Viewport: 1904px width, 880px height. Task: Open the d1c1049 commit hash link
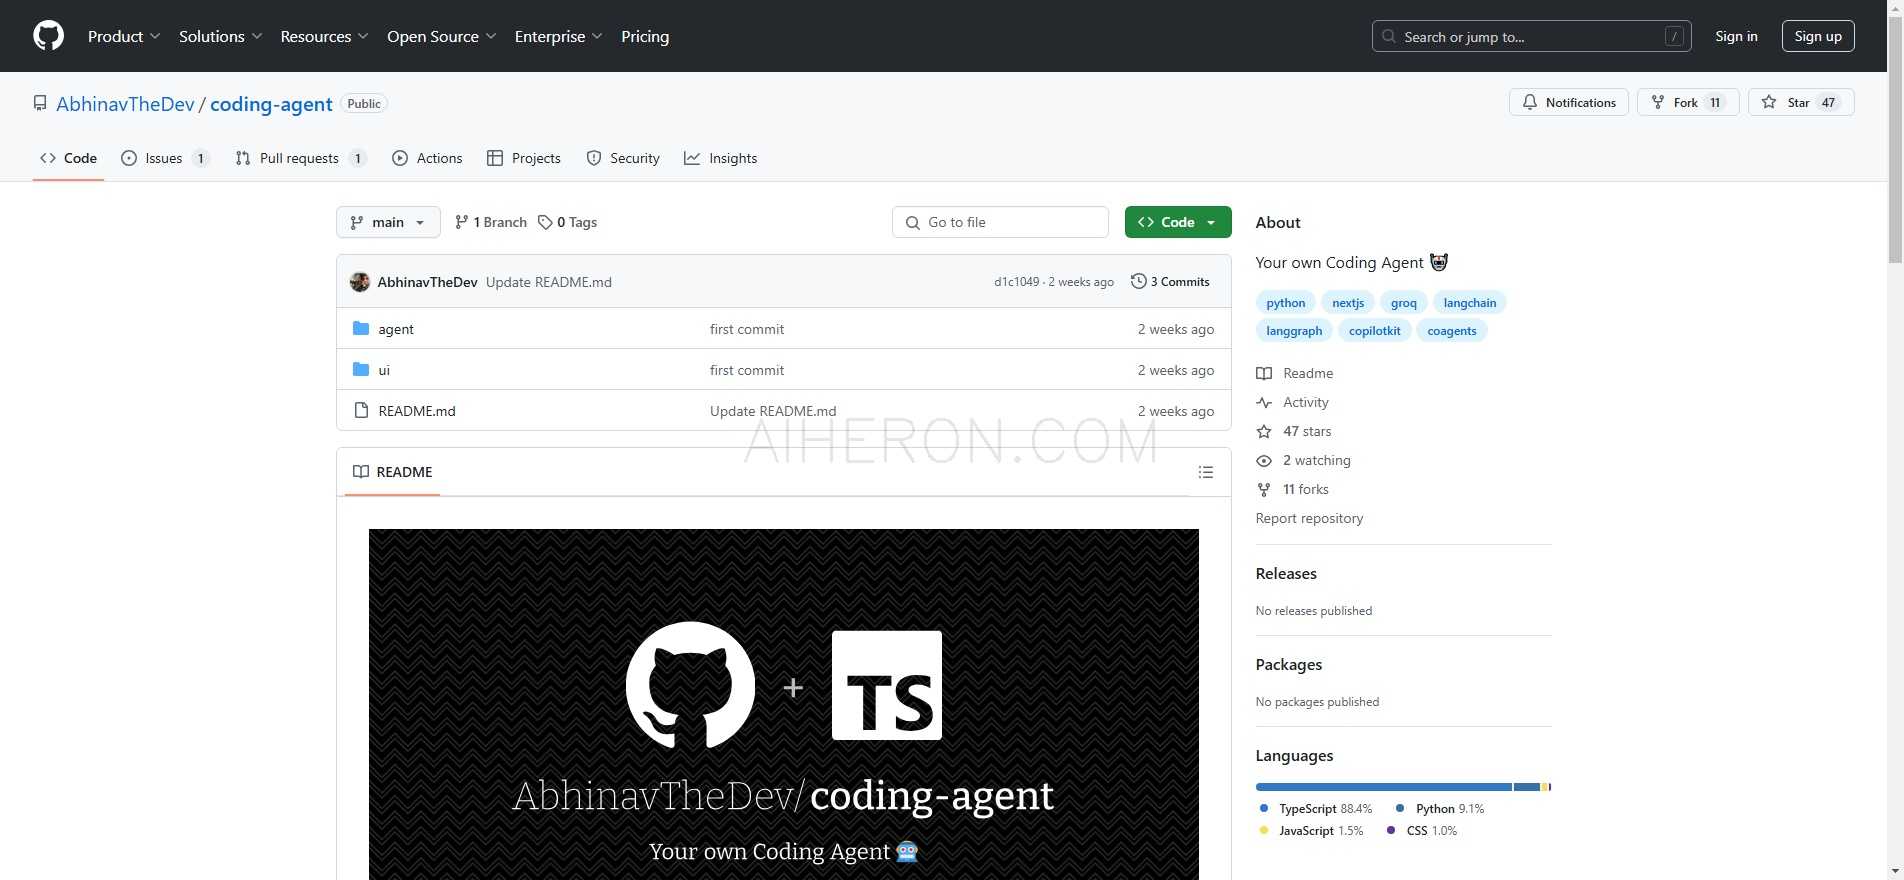(x=1016, y=282)
